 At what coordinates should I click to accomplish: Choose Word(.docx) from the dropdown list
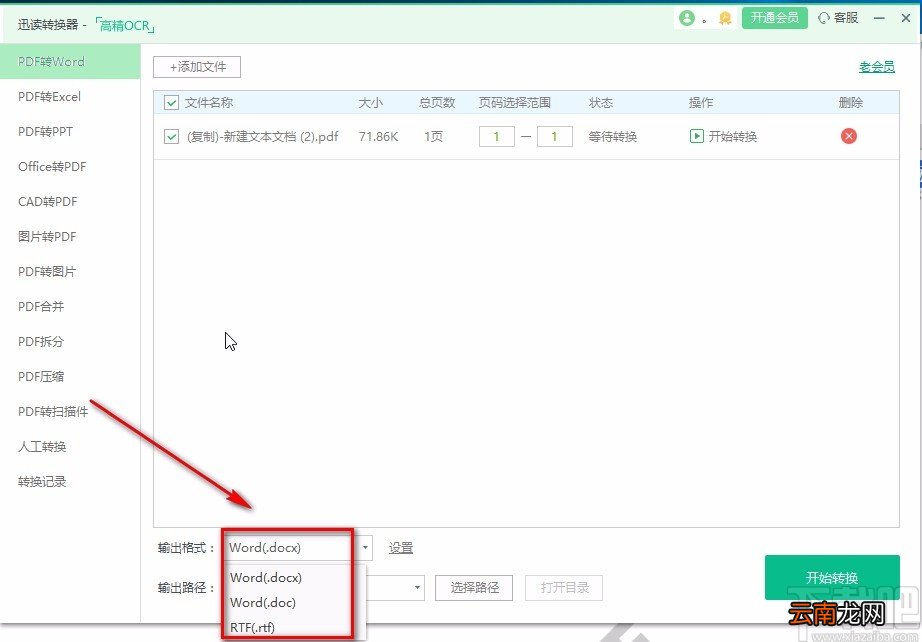click(266, 577)
